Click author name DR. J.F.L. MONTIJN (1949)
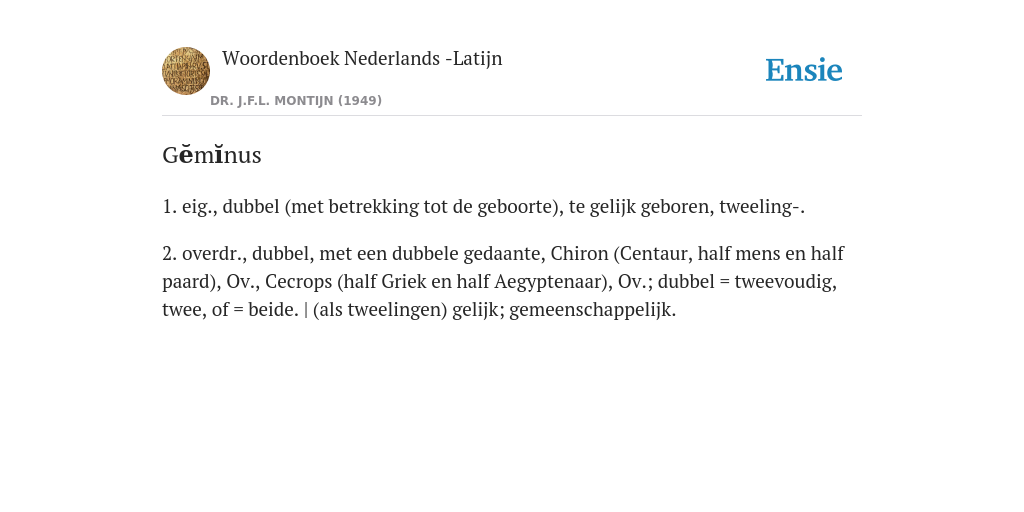 296,101
